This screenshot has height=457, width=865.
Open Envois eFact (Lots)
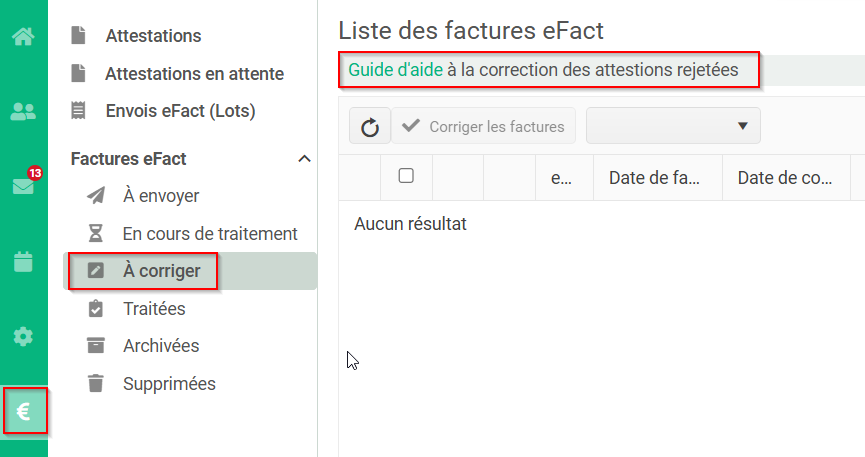[180, 111]
